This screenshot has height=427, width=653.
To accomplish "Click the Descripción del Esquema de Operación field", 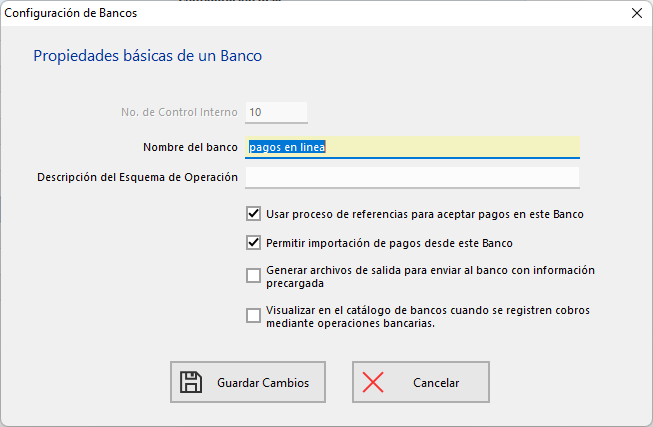I will [412, 177].
